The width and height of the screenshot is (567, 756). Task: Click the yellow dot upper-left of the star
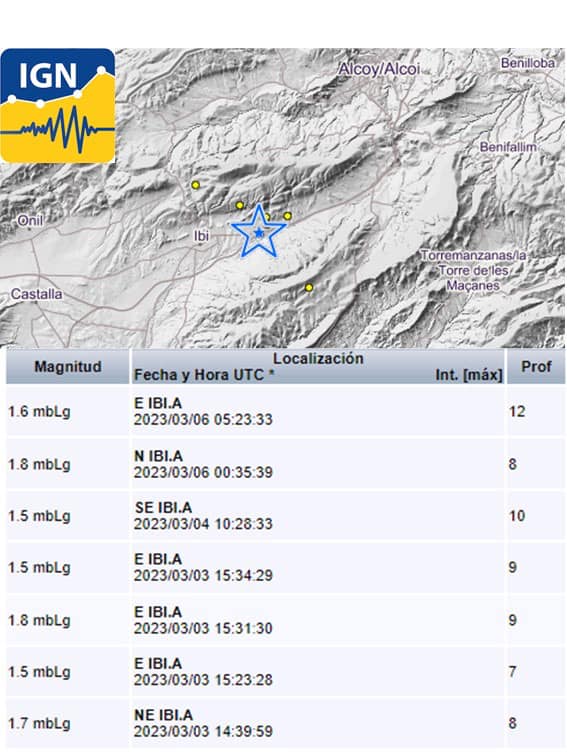click(x=240, y=205)
